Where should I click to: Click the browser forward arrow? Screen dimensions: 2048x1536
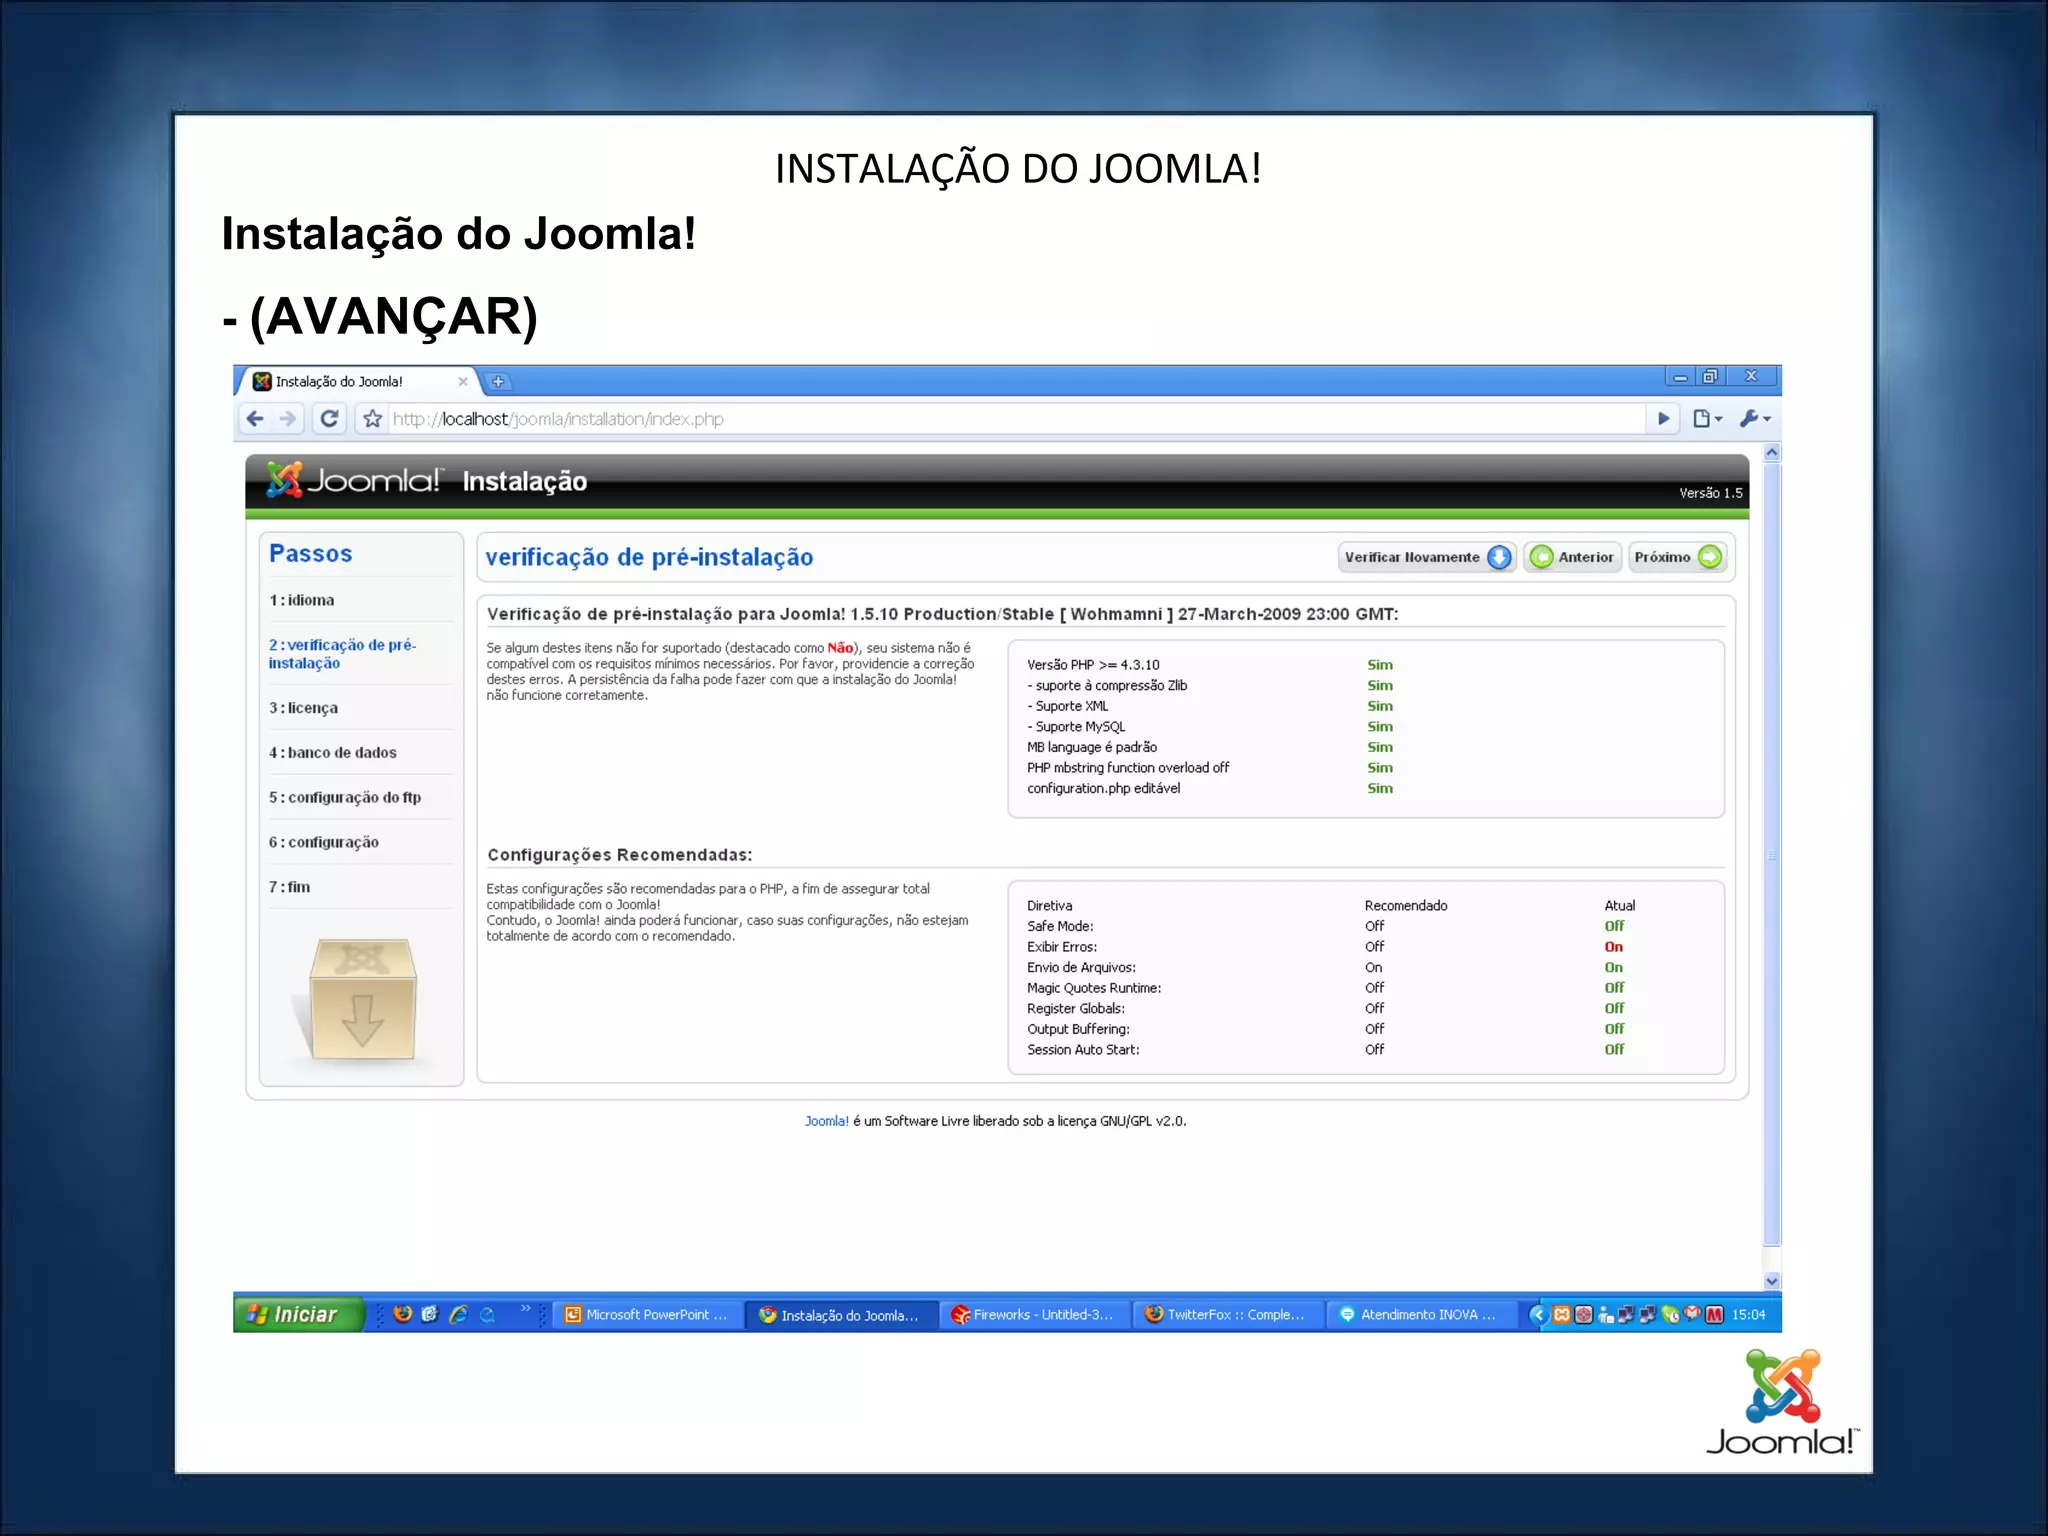pyautogui.click(x=288, y=419)
